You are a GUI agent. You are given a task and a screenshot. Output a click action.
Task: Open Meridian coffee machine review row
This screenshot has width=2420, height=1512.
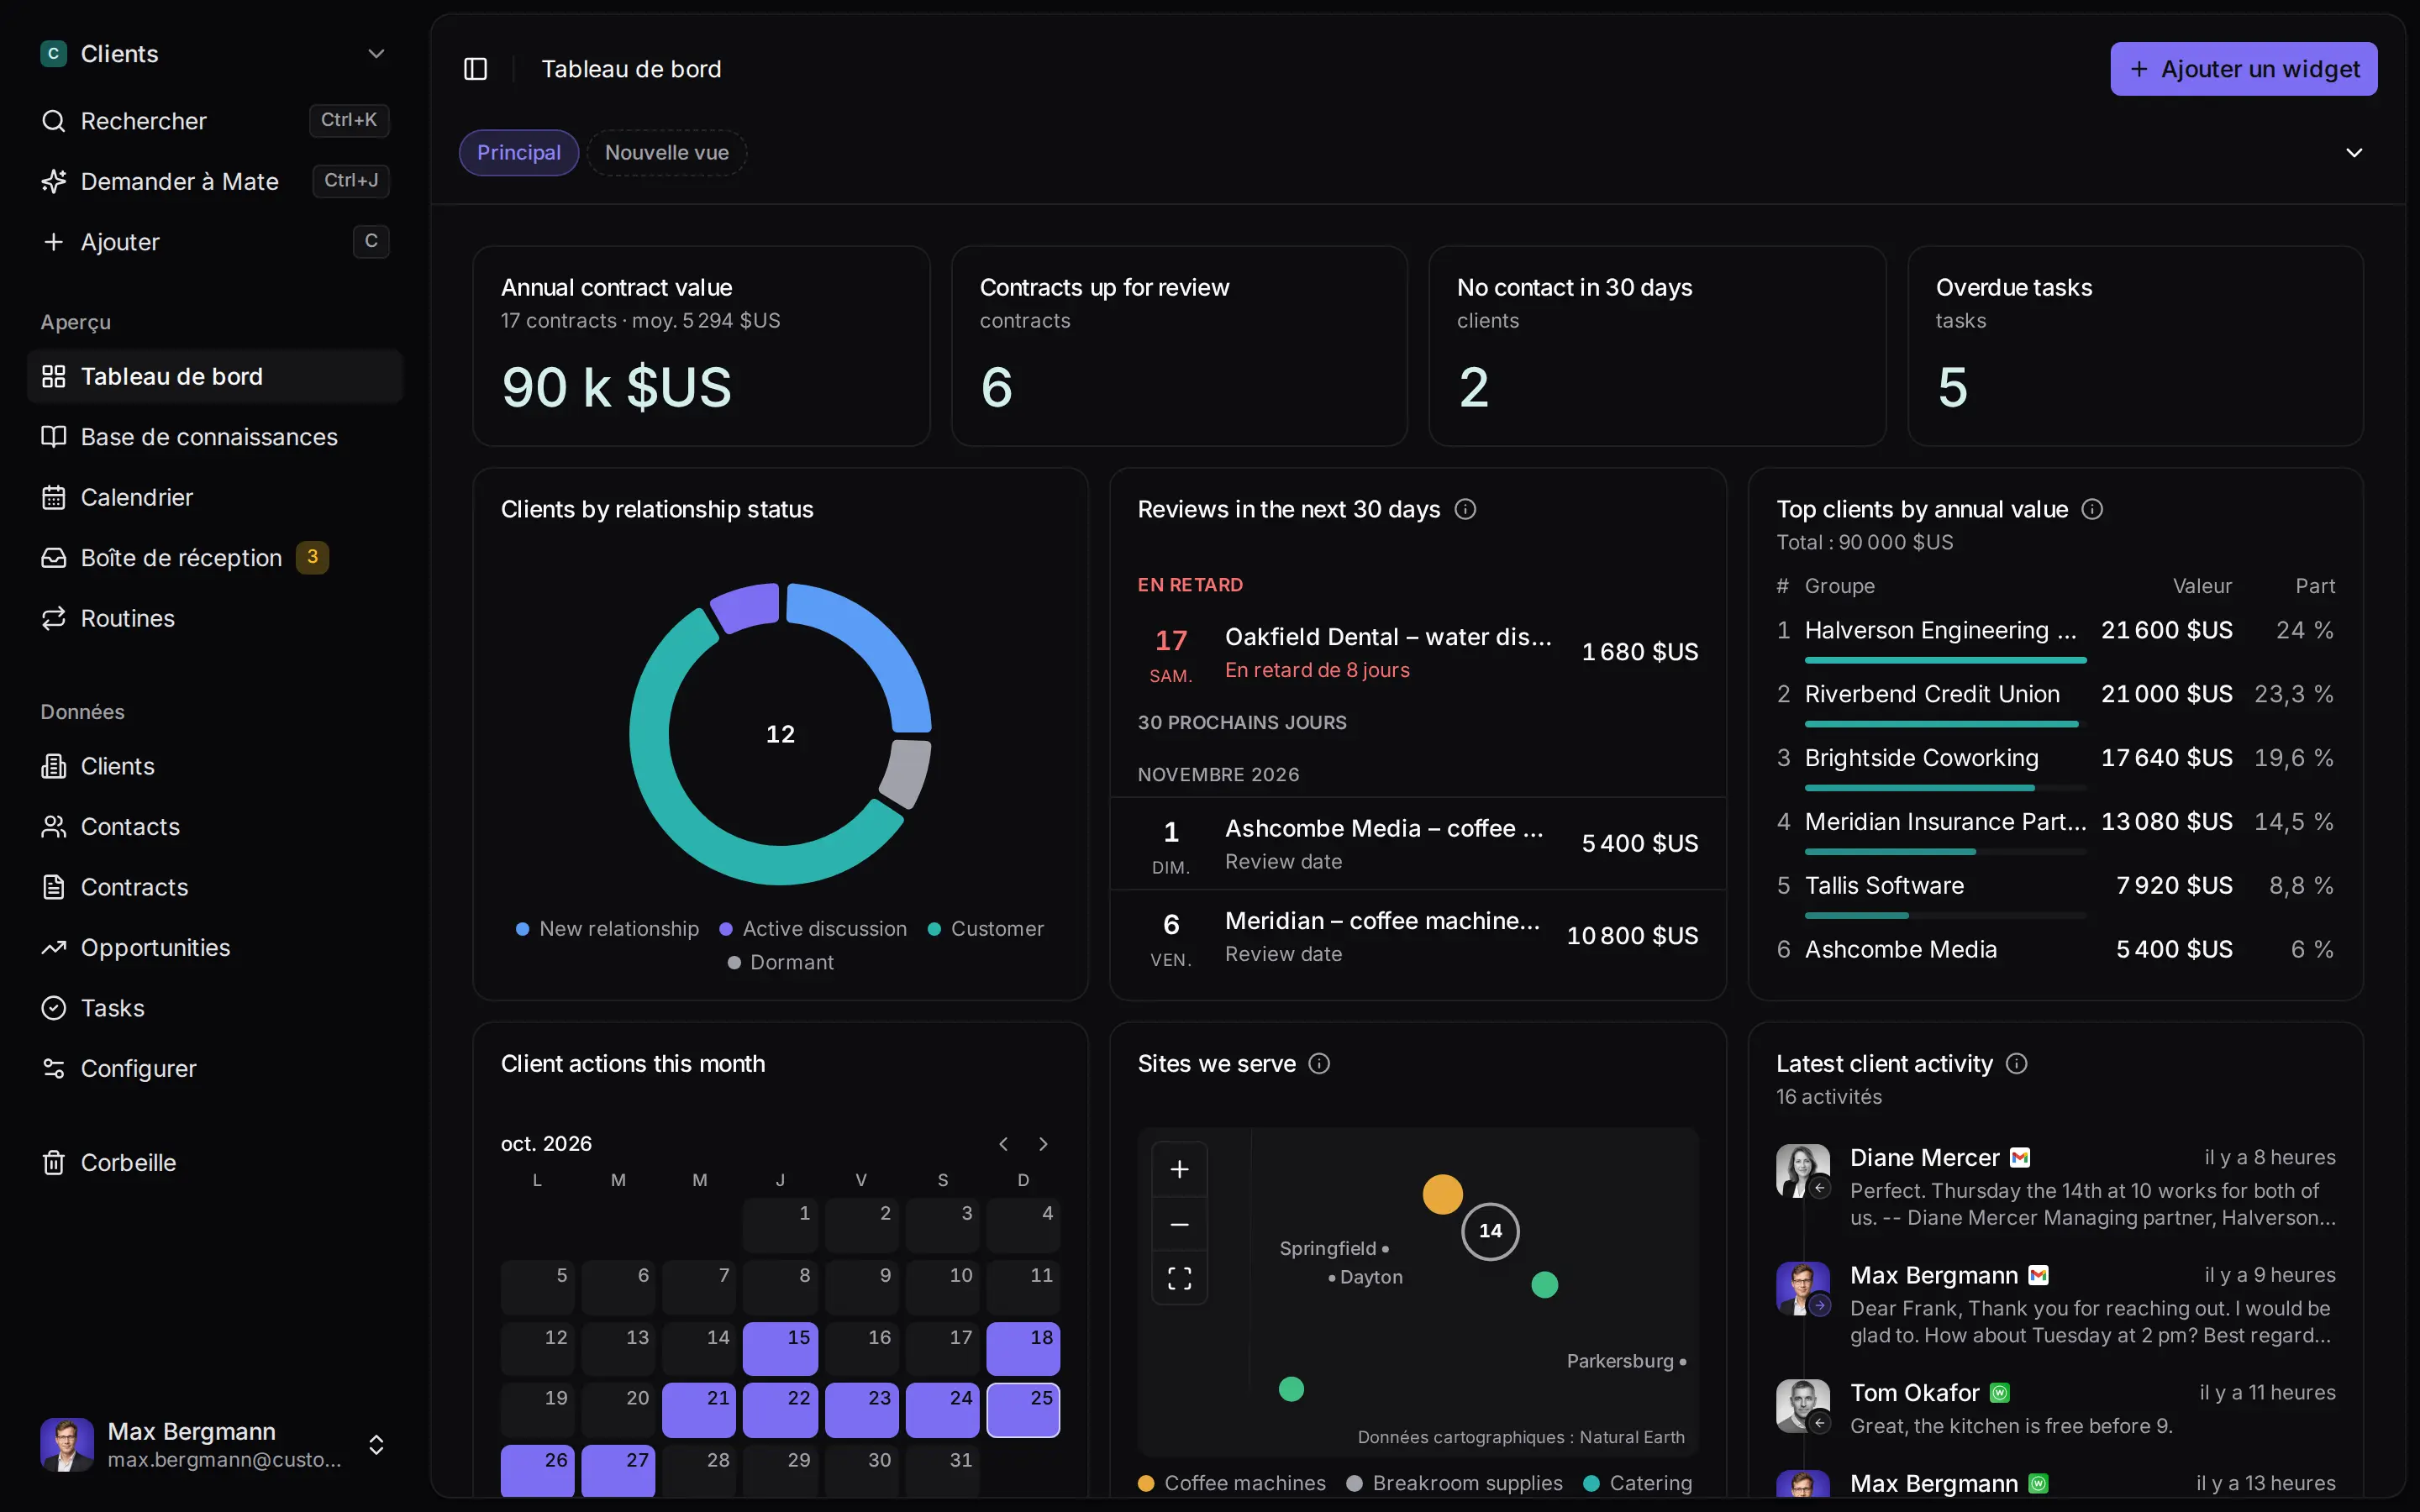(x=1417, y=936)
